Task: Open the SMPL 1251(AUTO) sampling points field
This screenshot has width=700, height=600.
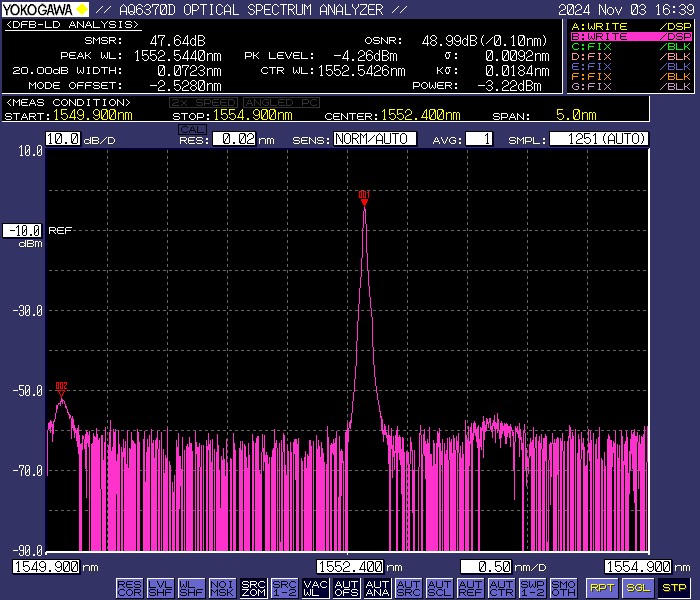Action: pos(598,139)
